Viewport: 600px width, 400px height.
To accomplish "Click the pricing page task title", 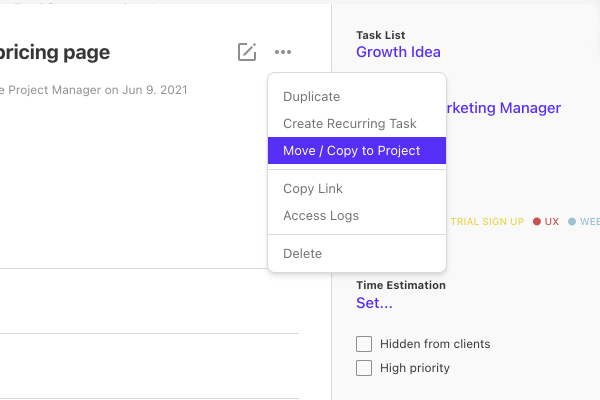I will [x=55, y=52].
